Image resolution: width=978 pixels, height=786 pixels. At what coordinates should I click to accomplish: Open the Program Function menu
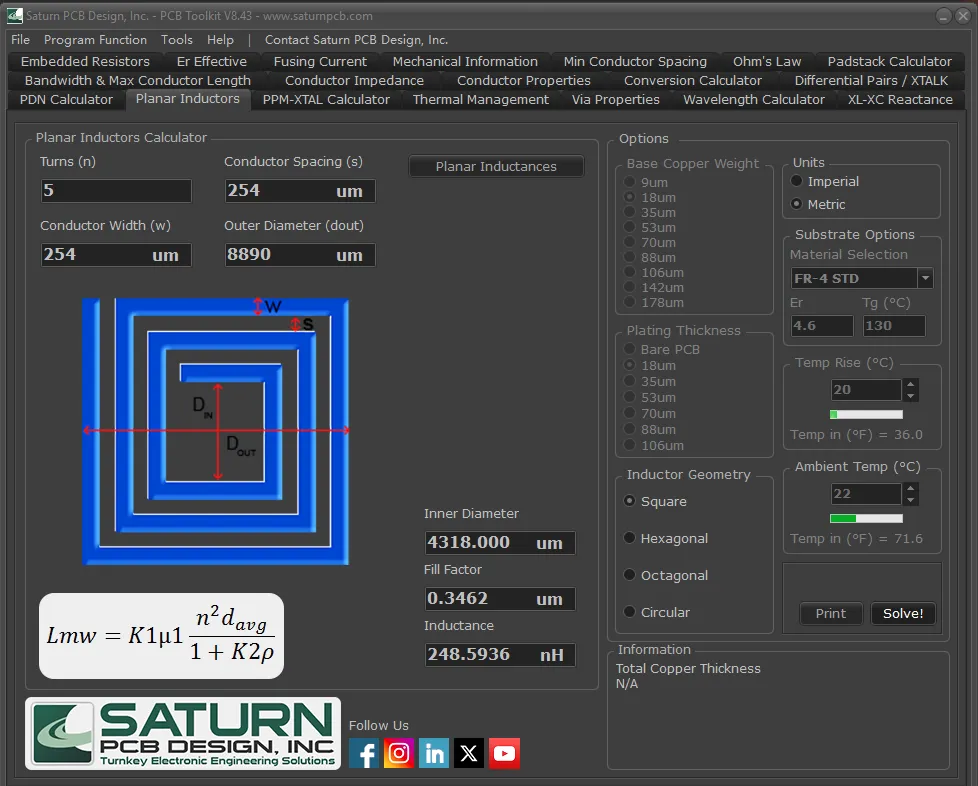[95, 40]
